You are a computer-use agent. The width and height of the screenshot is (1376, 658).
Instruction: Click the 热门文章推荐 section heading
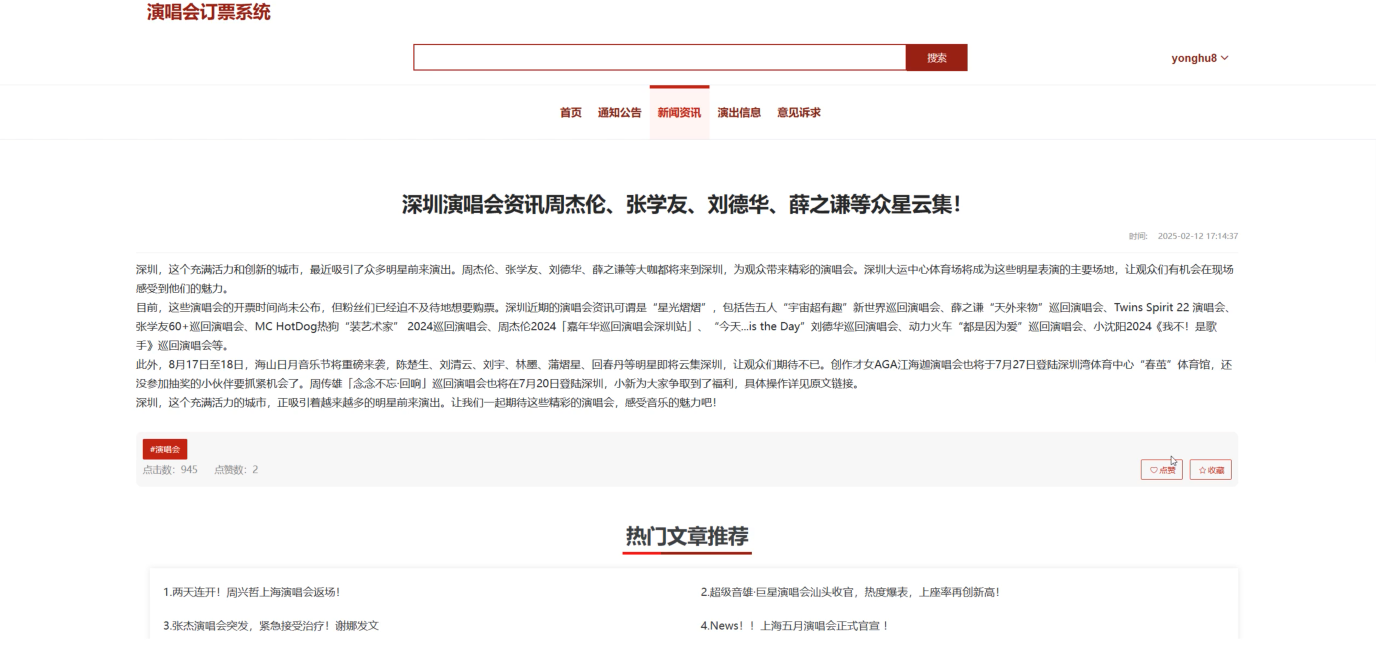click(x=687, y=536)
